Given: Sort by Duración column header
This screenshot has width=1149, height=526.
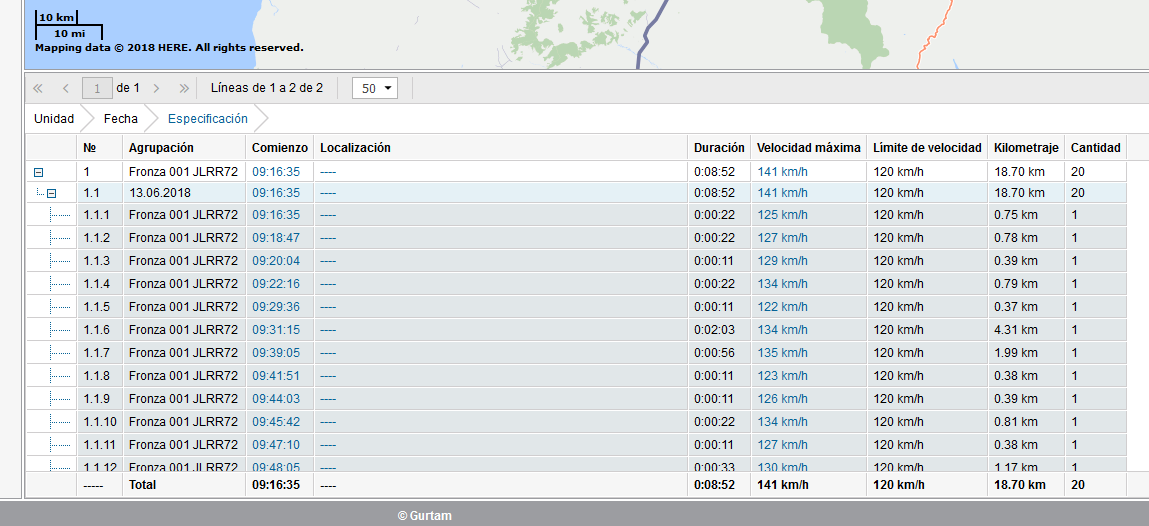Looking at the screenshot, I should coord(719,148).
